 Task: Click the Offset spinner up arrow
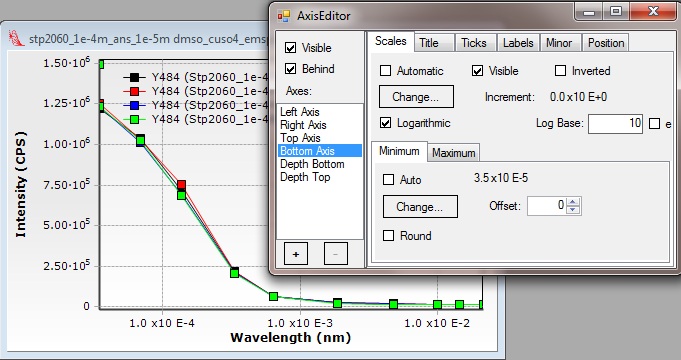point(573,201)
